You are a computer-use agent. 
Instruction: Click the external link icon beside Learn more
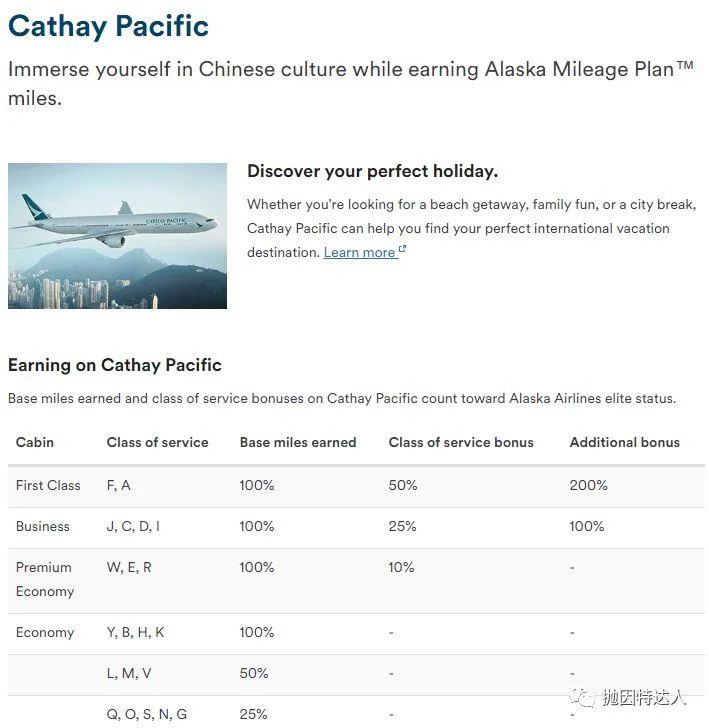pos(402,250)
